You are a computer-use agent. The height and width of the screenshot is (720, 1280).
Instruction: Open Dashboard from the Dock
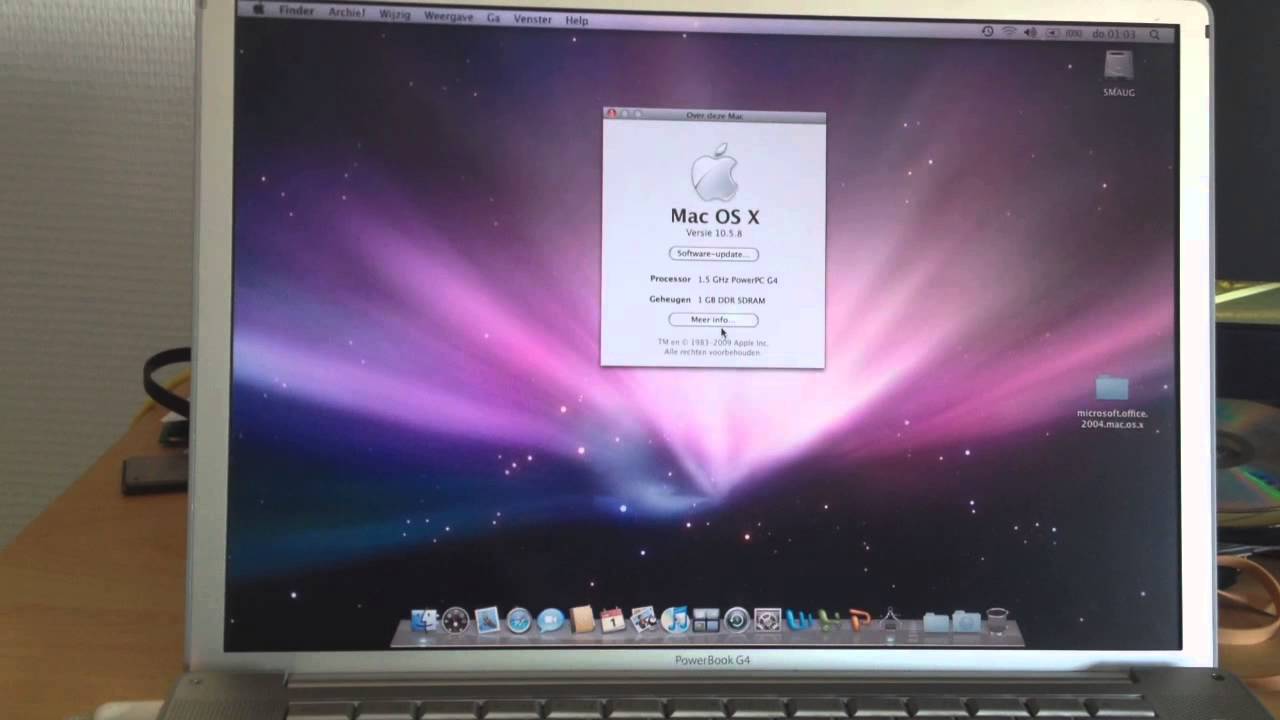455,621
